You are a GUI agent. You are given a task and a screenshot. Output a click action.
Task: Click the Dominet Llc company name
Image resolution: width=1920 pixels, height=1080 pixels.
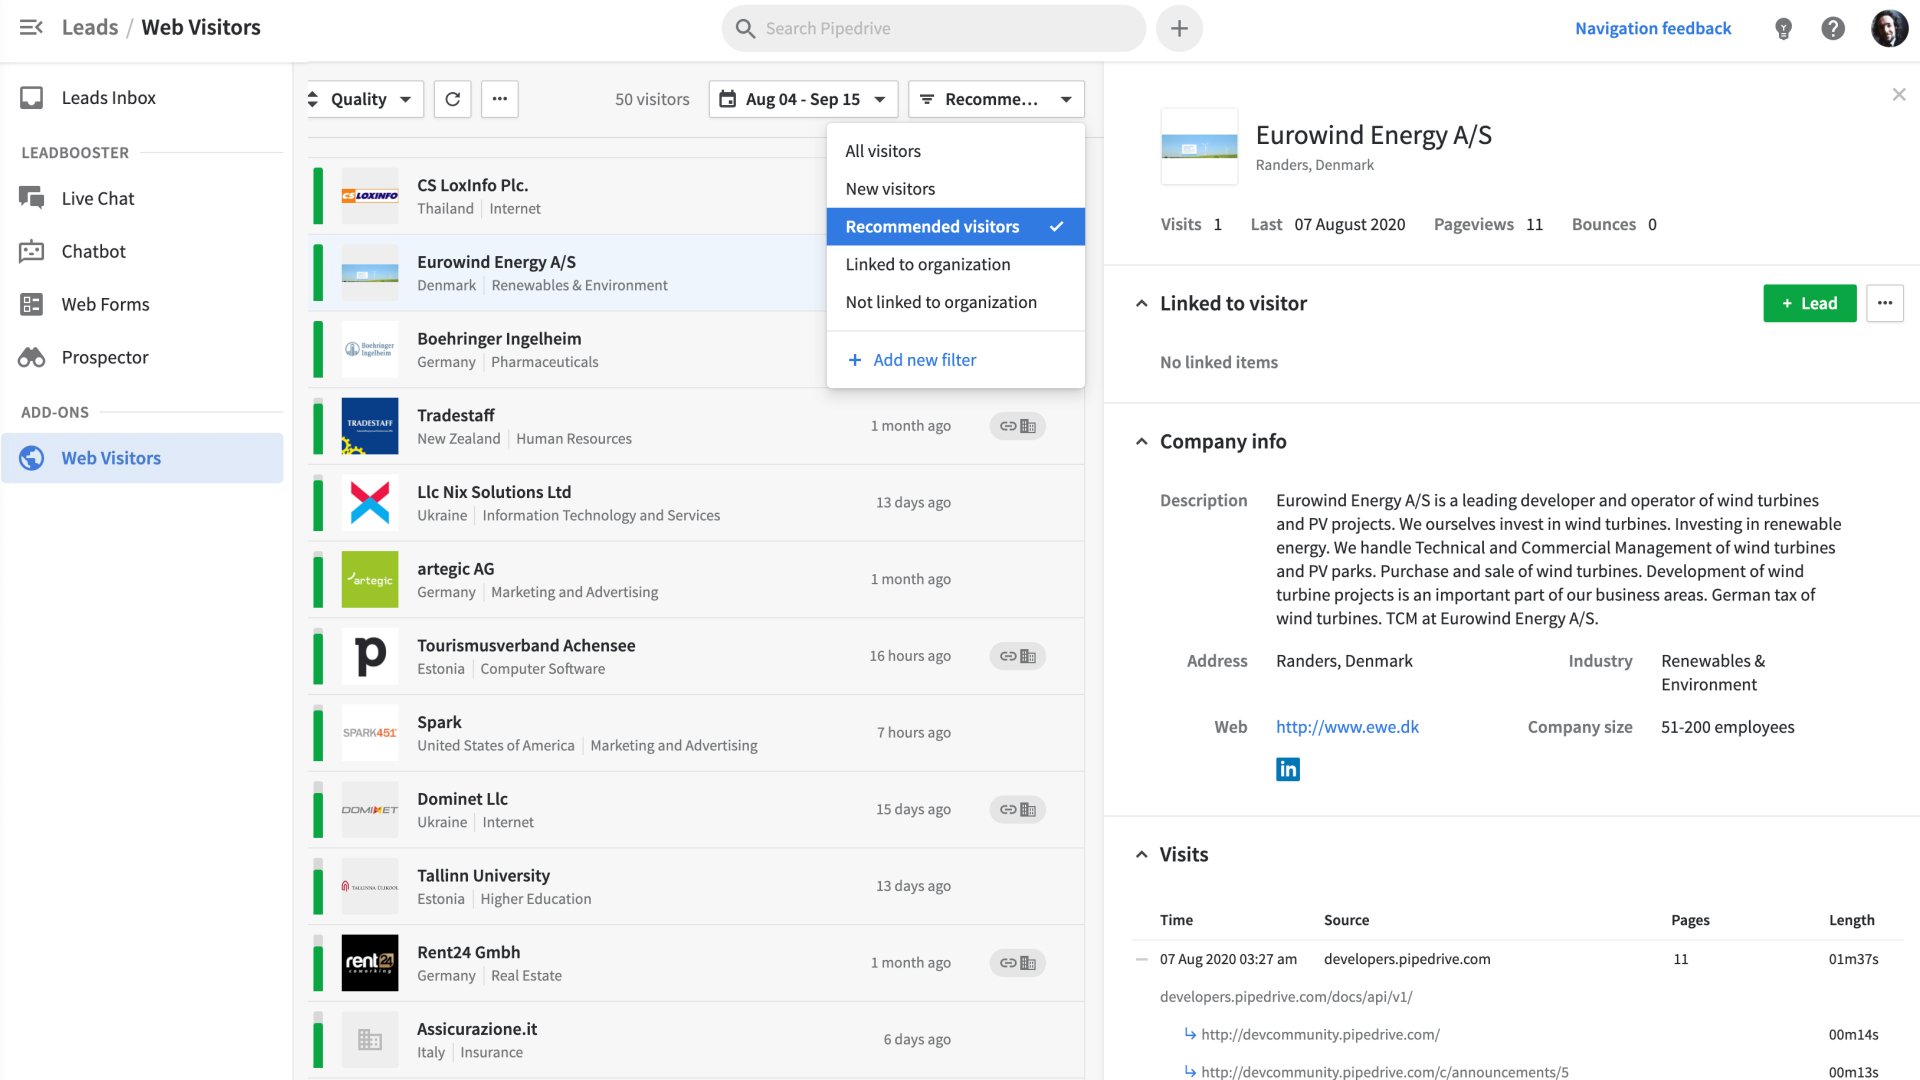[462, 799]
